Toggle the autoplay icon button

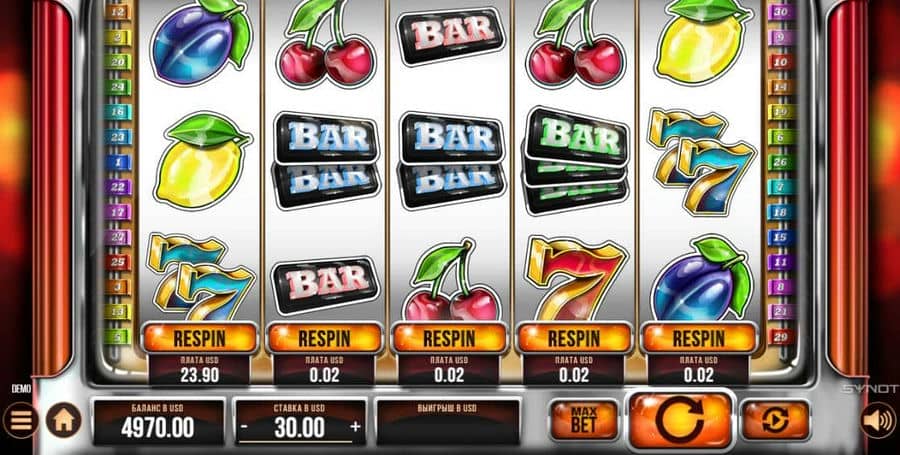(775, 421)
